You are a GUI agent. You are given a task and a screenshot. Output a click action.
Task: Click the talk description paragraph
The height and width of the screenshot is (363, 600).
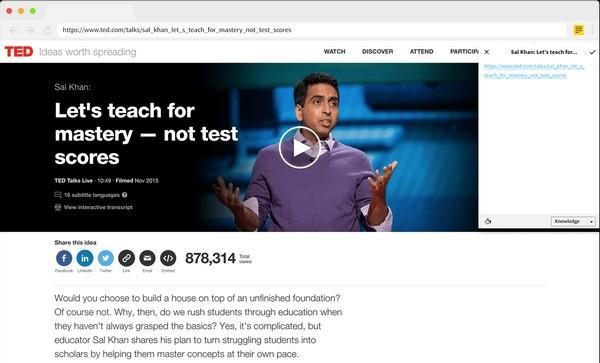coord(198,326)
